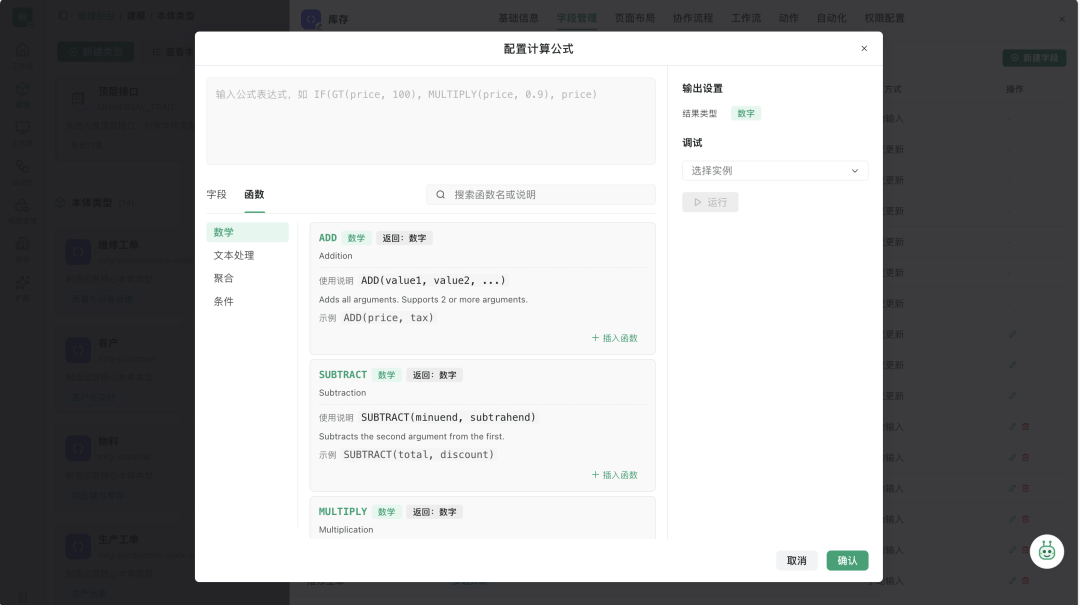The image size is (1080, 605).
Task: Open the chatbot assistant floating icon
Action: tap(1047, 551)
